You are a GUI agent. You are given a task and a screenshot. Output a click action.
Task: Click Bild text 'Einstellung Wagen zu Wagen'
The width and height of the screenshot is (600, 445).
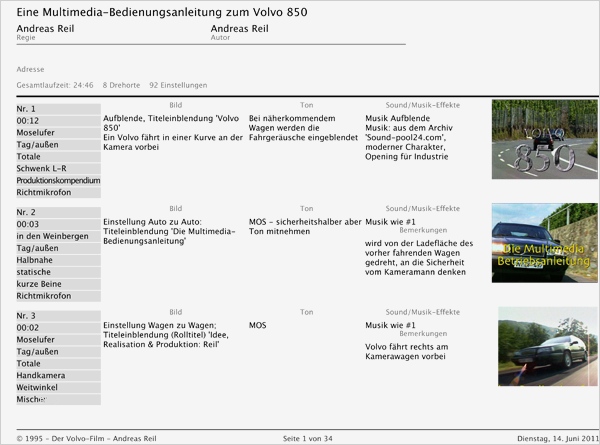160,325
